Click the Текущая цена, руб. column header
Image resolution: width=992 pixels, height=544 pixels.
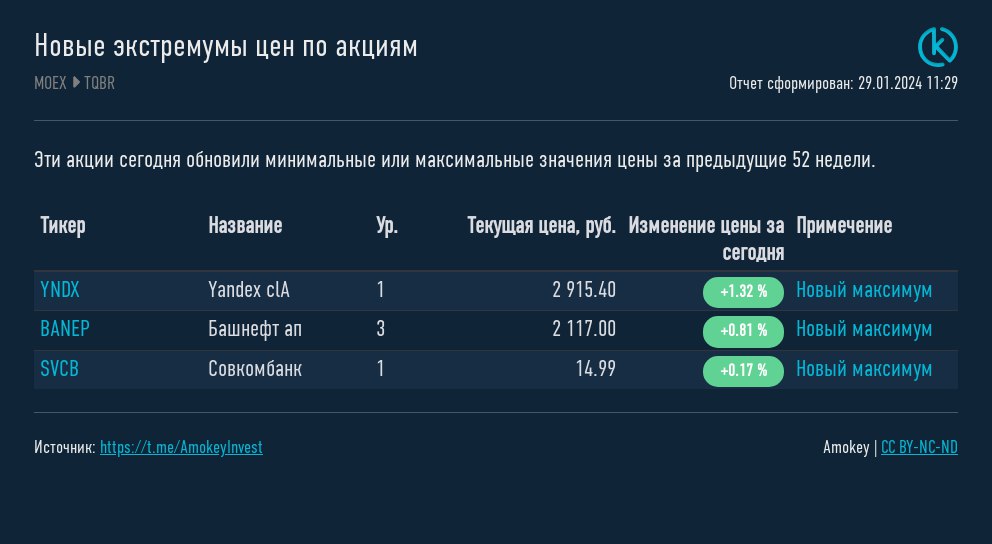tap(541, 226)
